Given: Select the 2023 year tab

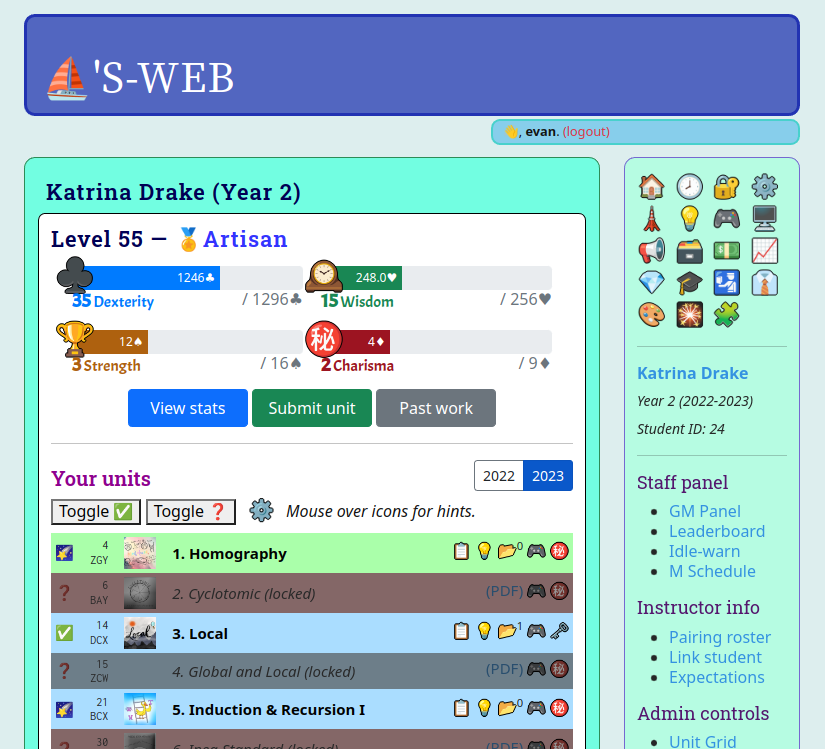Looking at the screenshot, I should coord(548,476).
